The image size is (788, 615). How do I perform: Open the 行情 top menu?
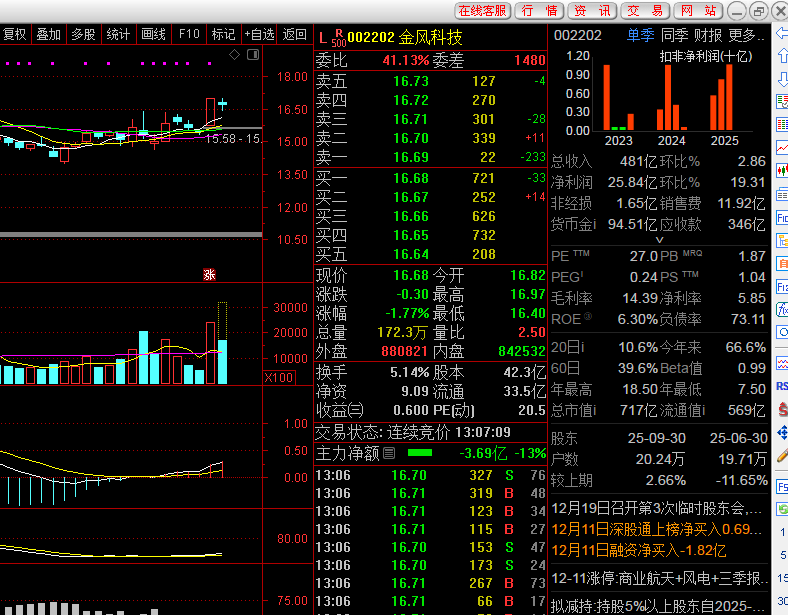click(539, 11)
